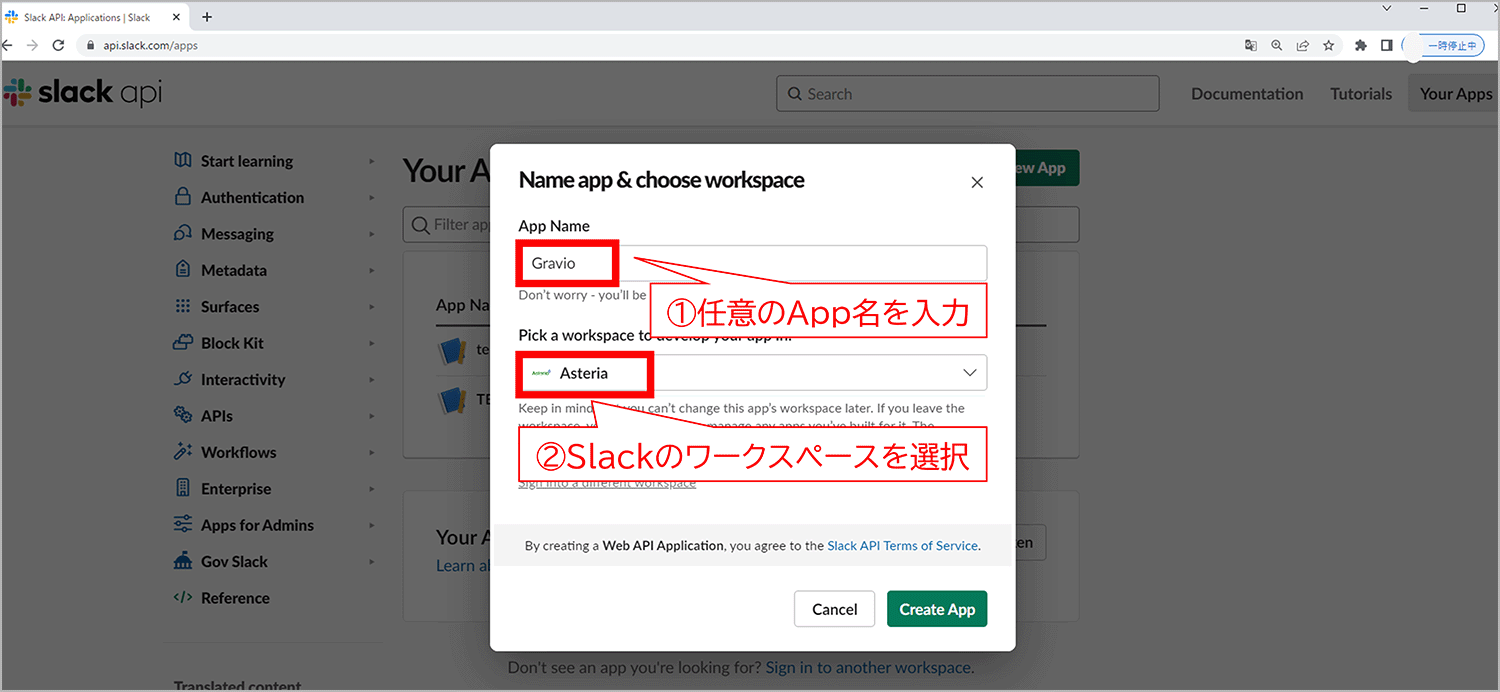Click the Cancel button
Viewport: 1500px width, 692px height.
[x=834, y=609]
